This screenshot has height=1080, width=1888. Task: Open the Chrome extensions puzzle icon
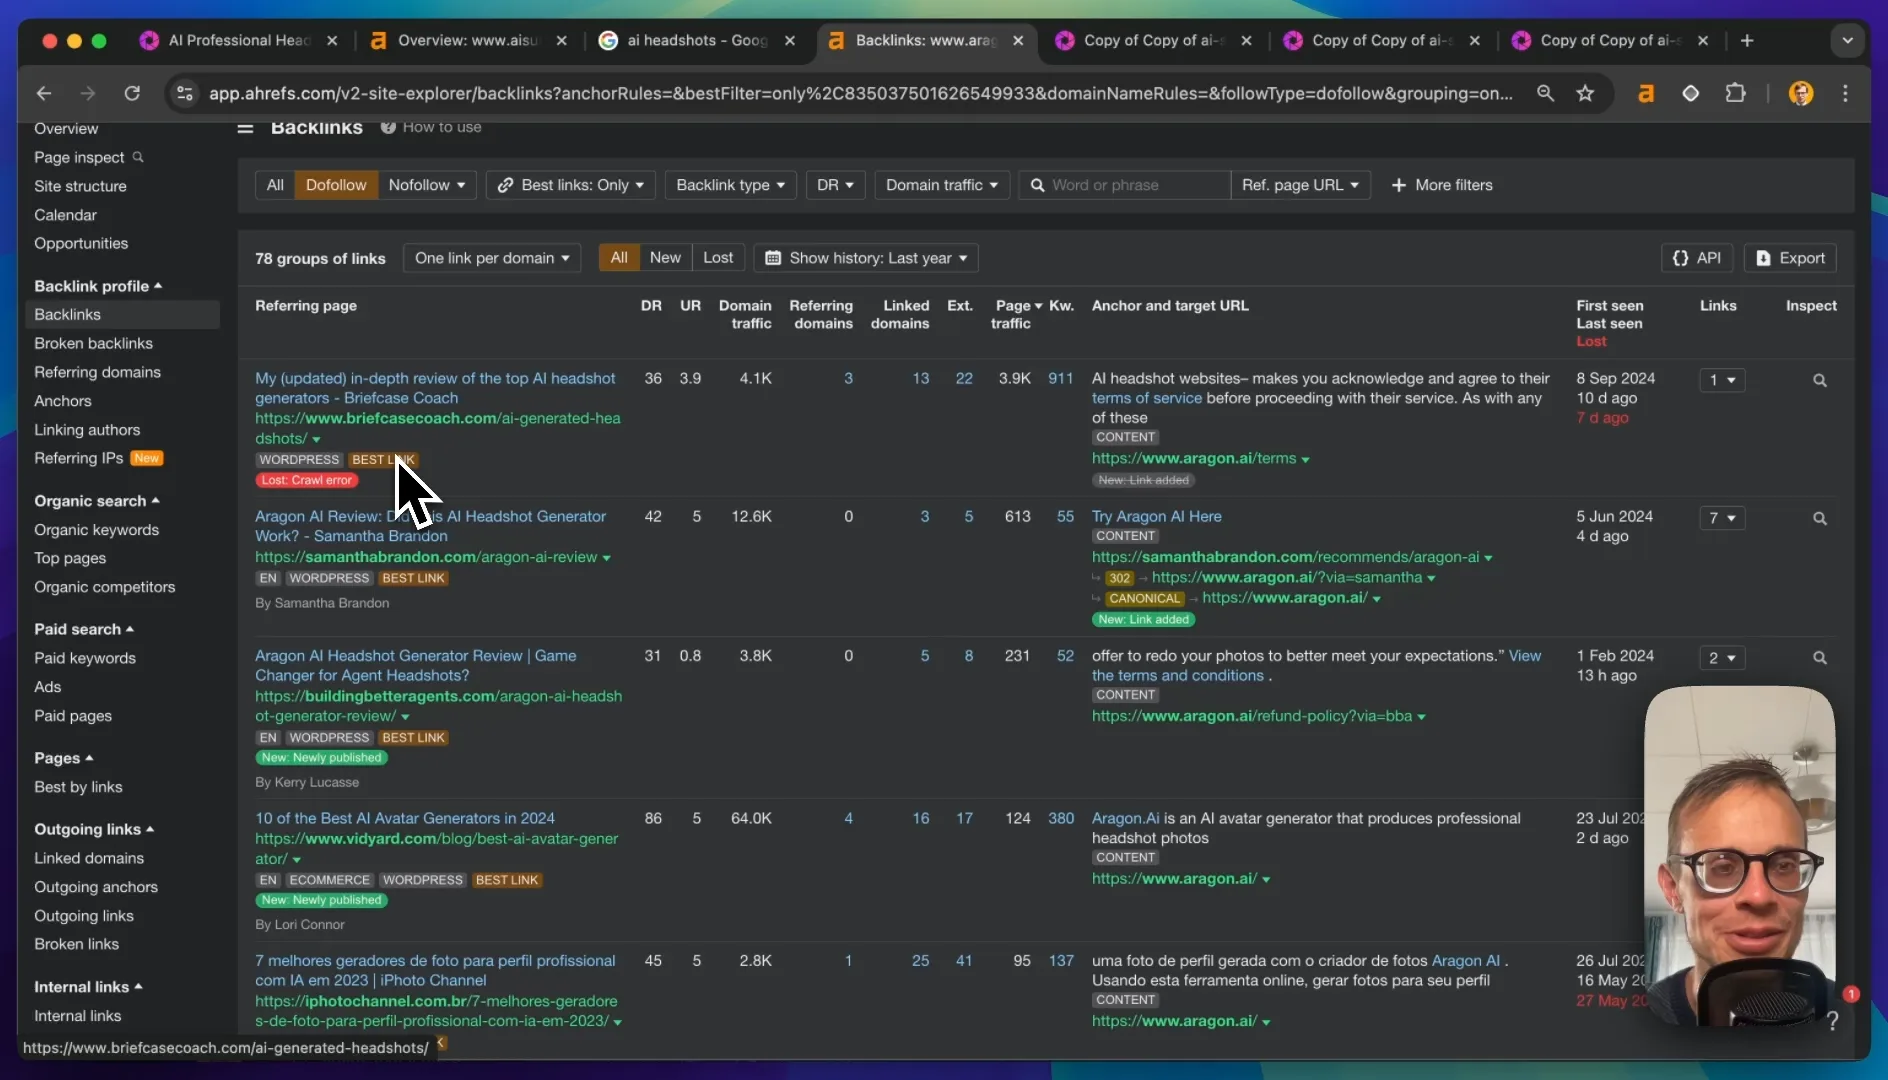[1736, 93]
